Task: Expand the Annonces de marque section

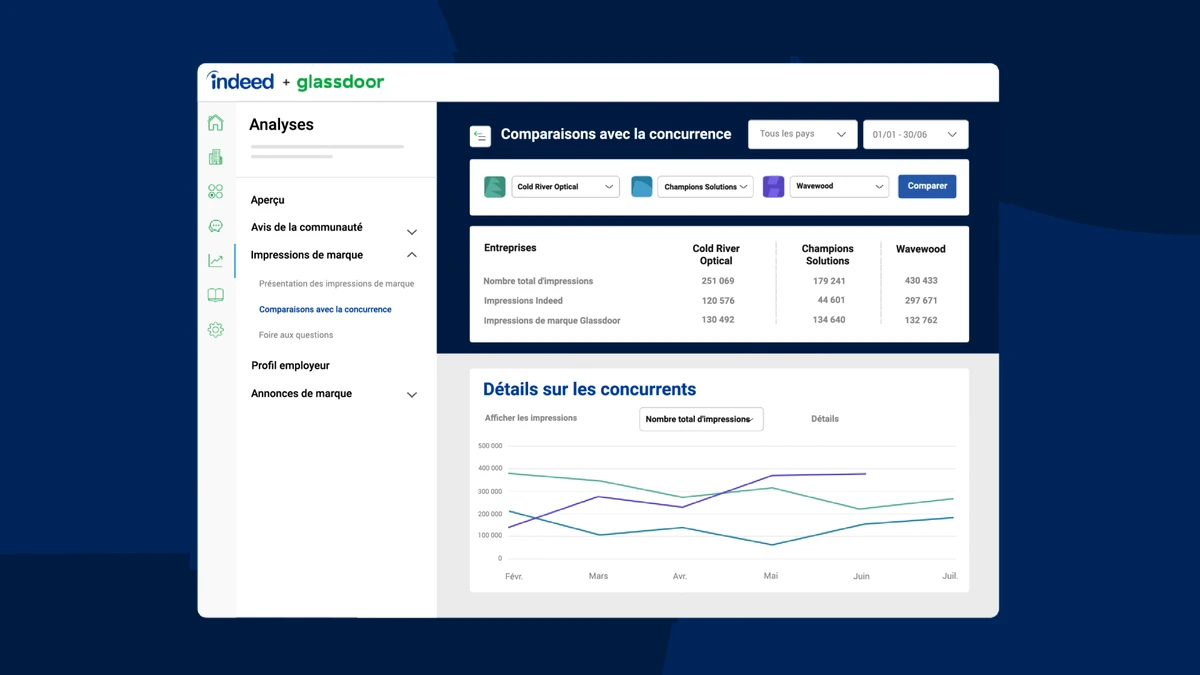Action: 411,395
